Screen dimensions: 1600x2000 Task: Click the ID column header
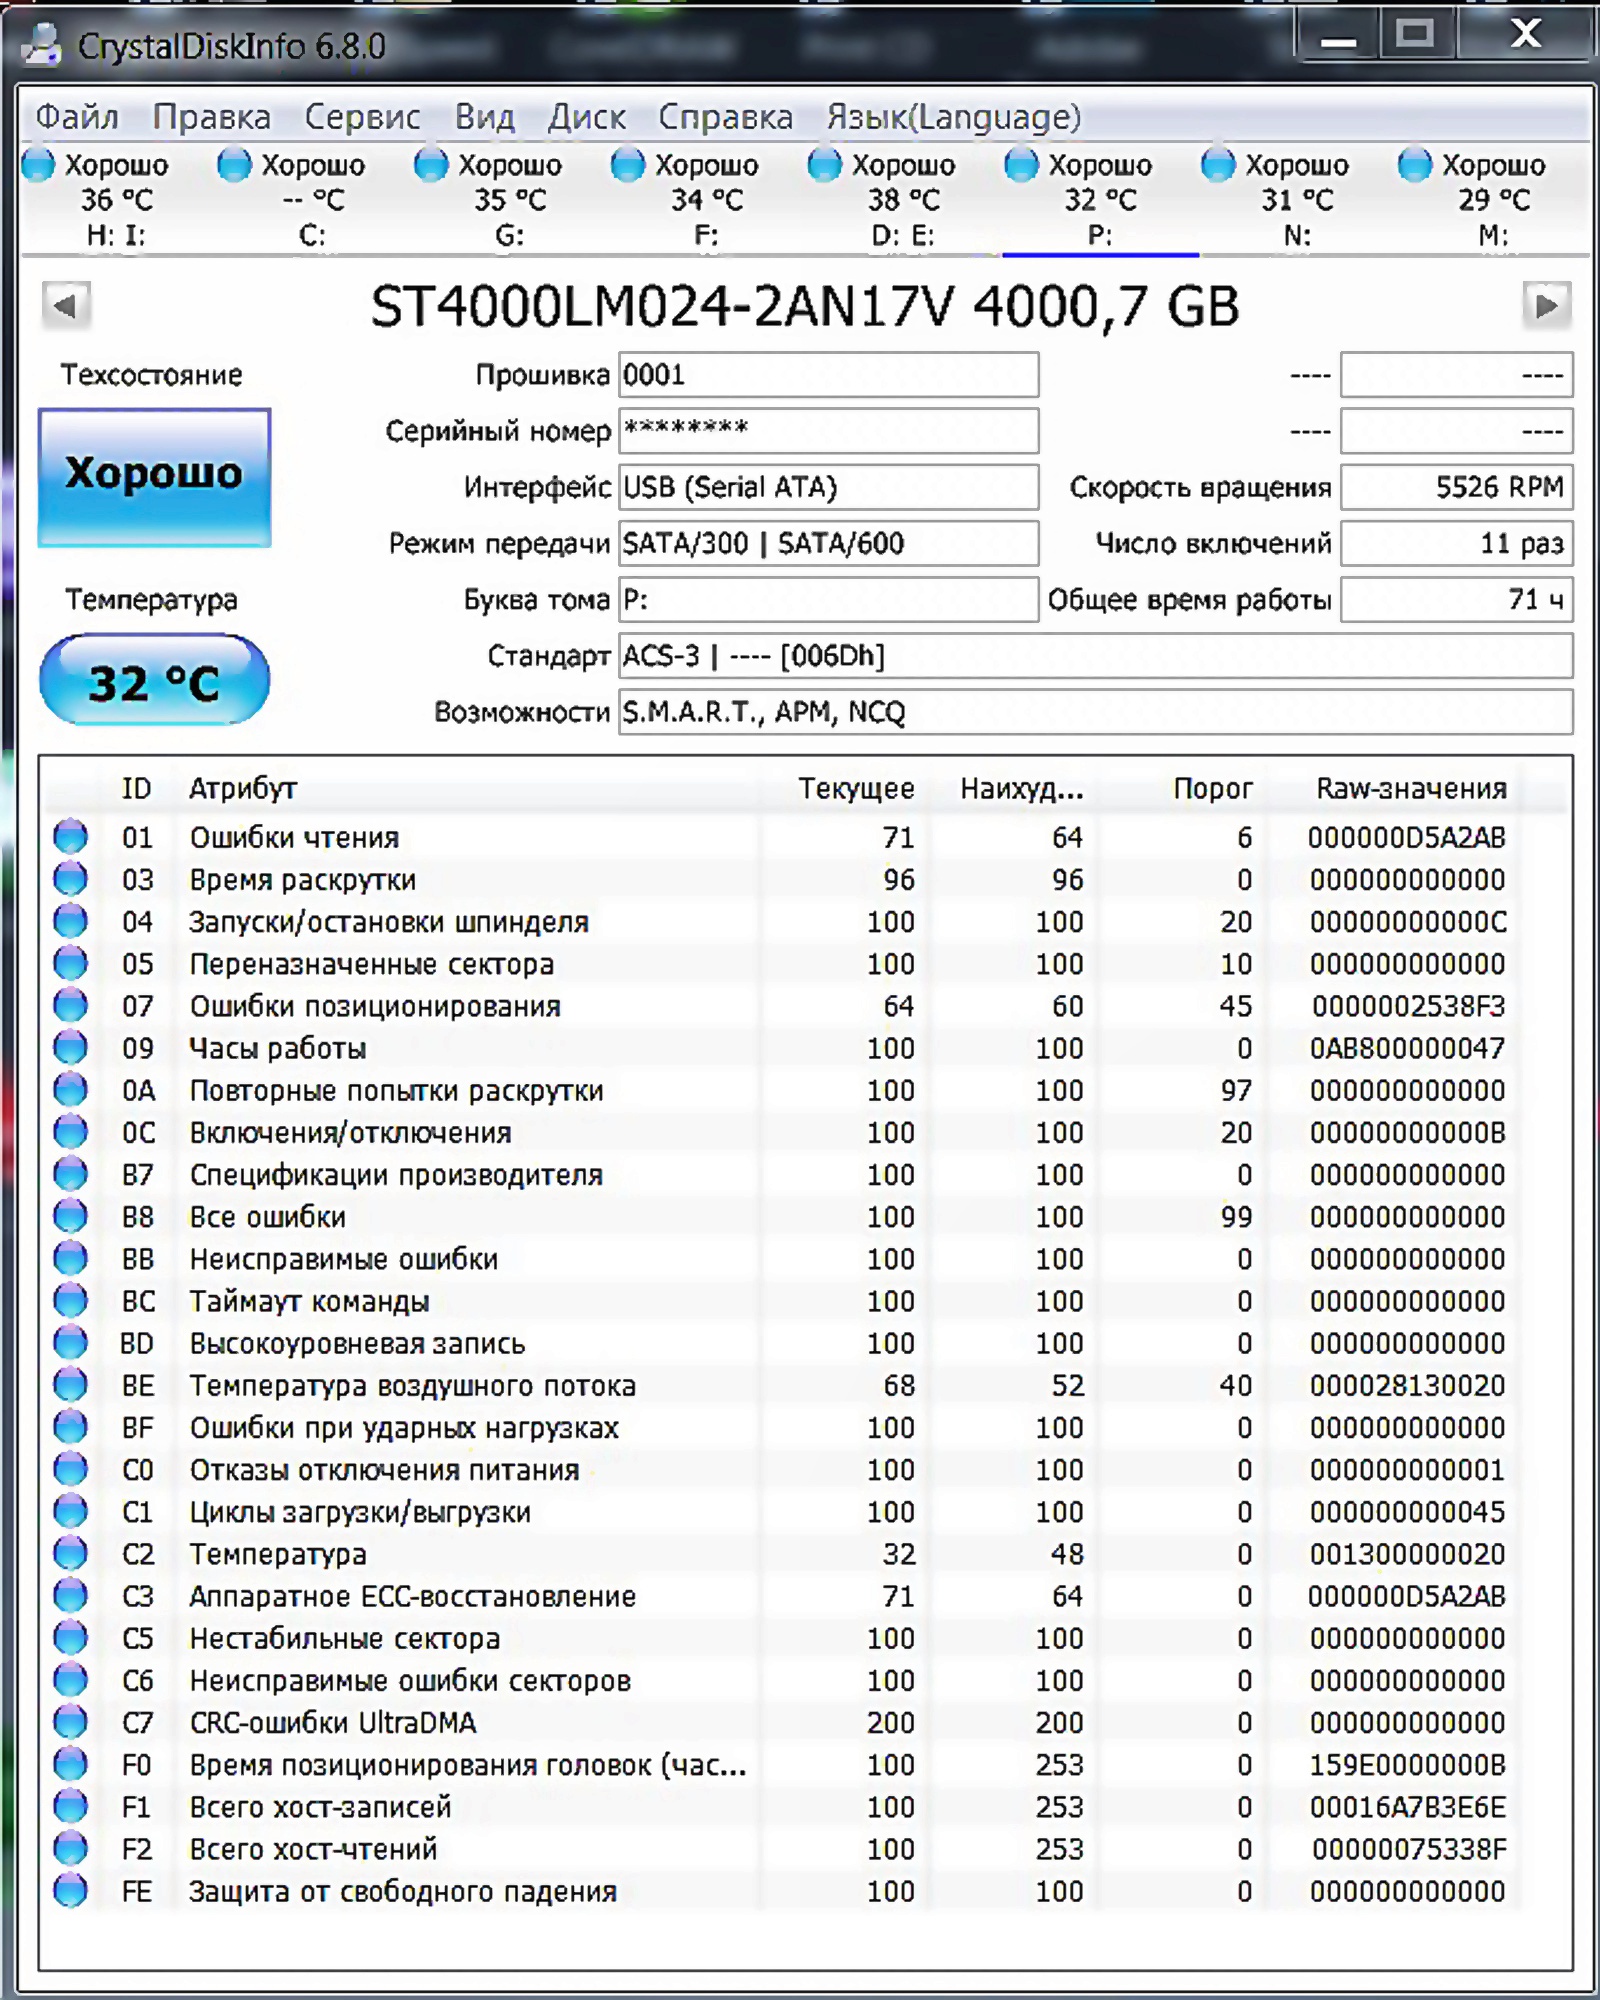pyautogui.click(x=136, y=788)
